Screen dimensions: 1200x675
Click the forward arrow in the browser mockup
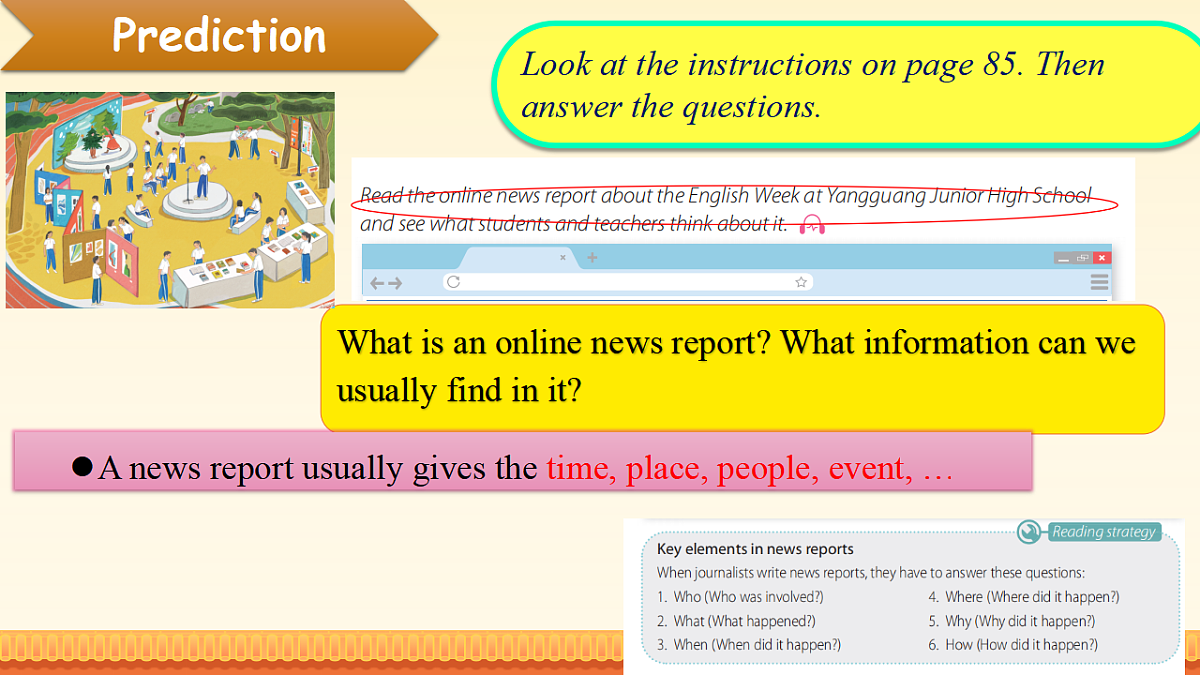395,283
